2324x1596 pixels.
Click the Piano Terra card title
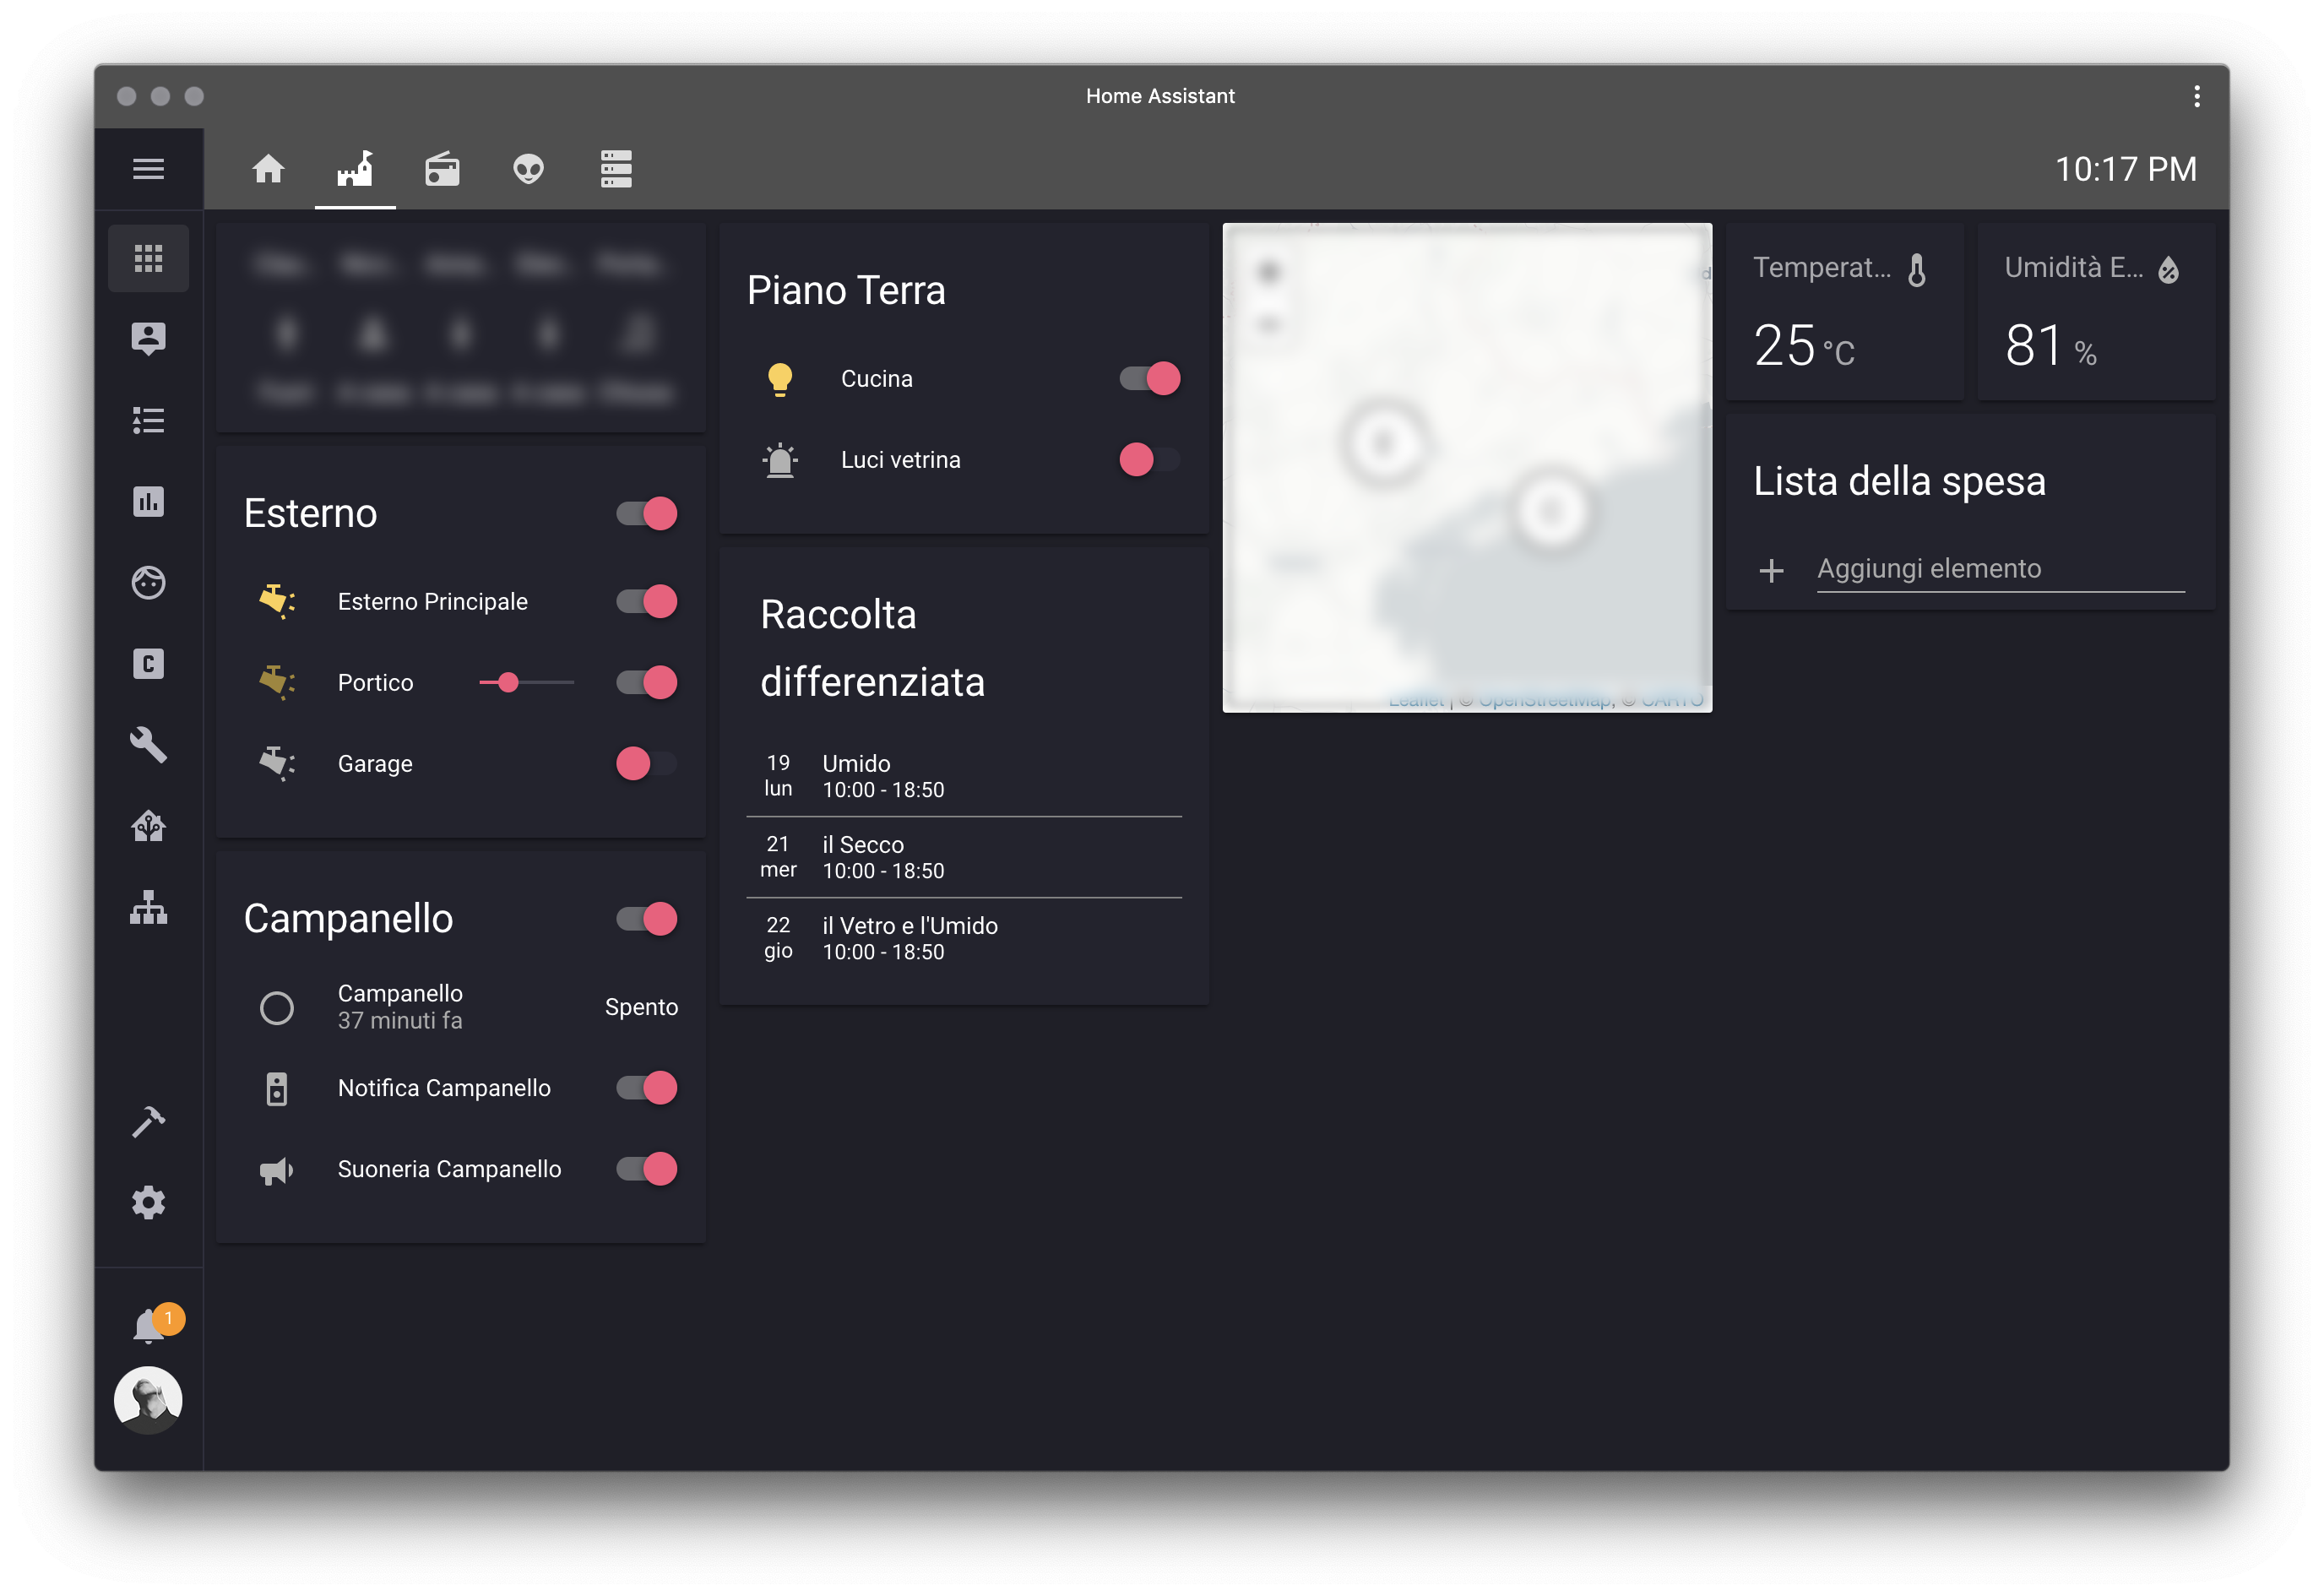pos(846,291)
